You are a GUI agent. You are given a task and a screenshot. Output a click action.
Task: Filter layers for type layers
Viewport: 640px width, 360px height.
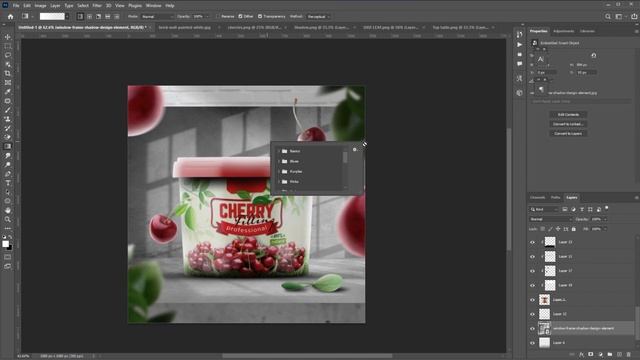582,209
